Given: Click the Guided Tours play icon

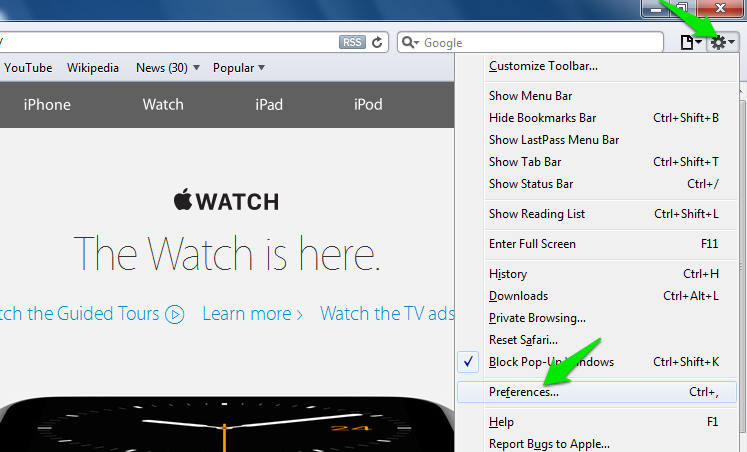Looking at the screenshot, I should (x=175, y=314).
